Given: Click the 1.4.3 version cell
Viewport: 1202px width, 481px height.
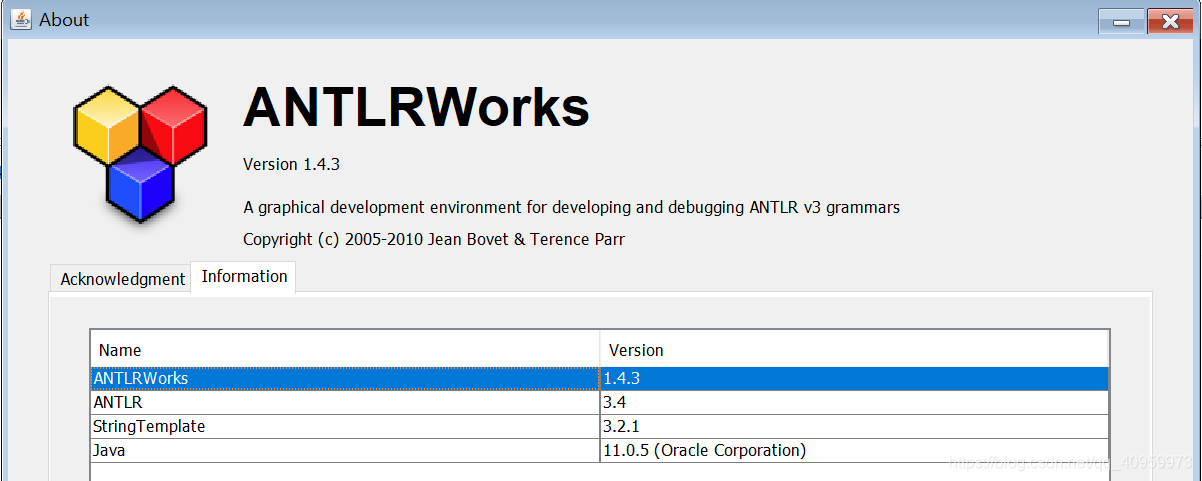Looking at the screenshot, I should tap(854, 379).
